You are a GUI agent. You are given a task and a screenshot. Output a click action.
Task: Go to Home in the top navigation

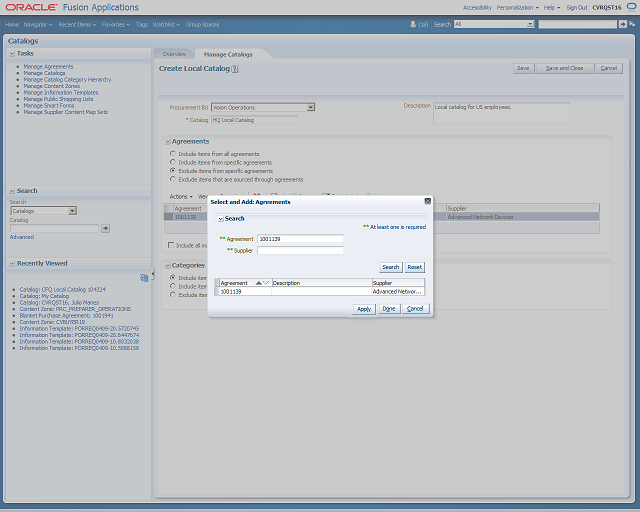[x=12, y=24]
